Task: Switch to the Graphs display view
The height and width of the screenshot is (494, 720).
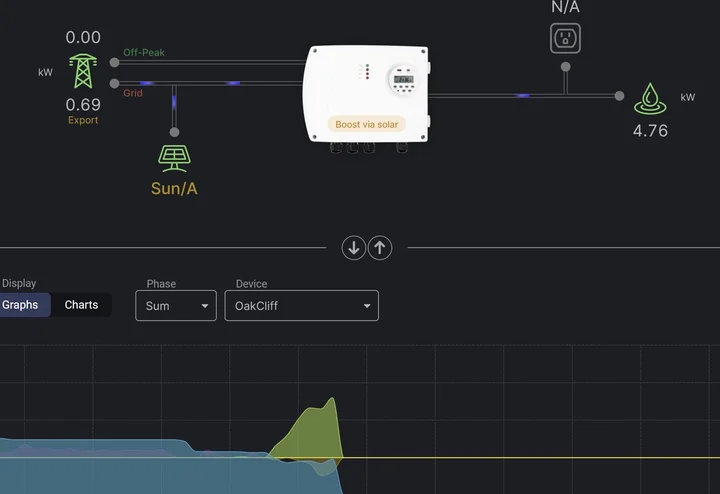Action: click(21, 305)
